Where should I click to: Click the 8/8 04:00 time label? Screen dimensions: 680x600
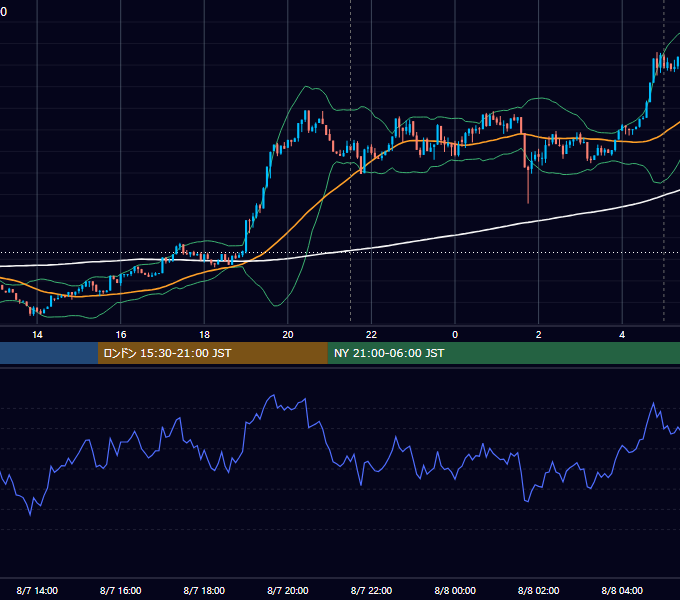click(x=622, y=590)
